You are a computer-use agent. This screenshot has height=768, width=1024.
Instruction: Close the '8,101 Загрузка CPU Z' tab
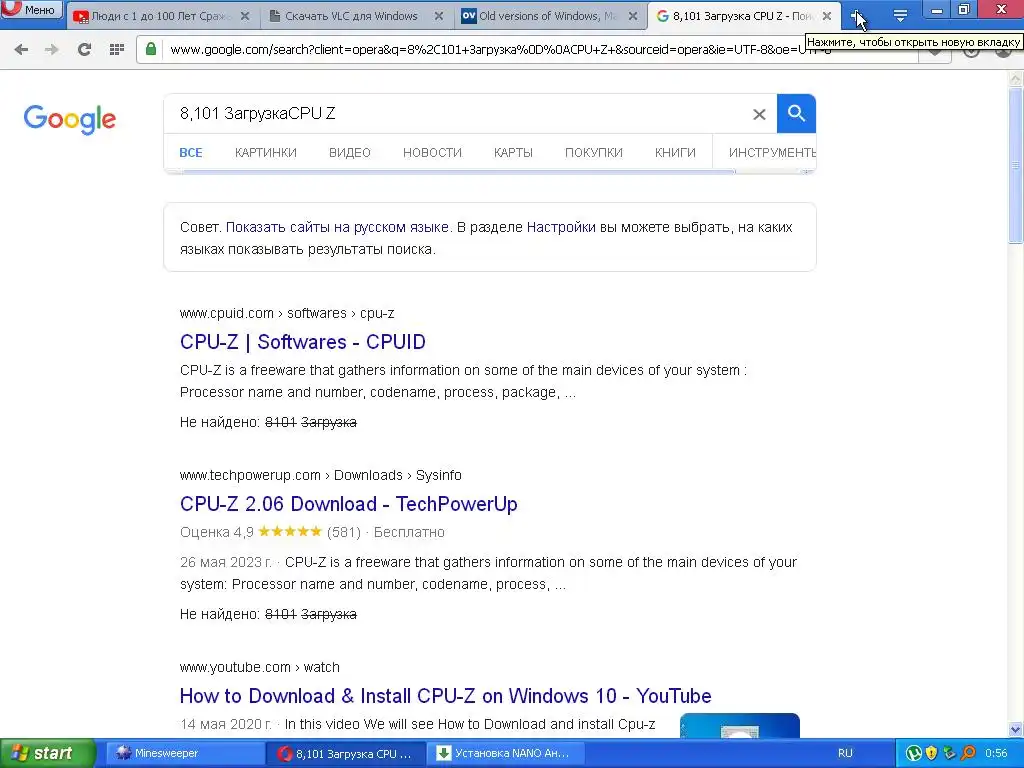[x=827, y=16]
